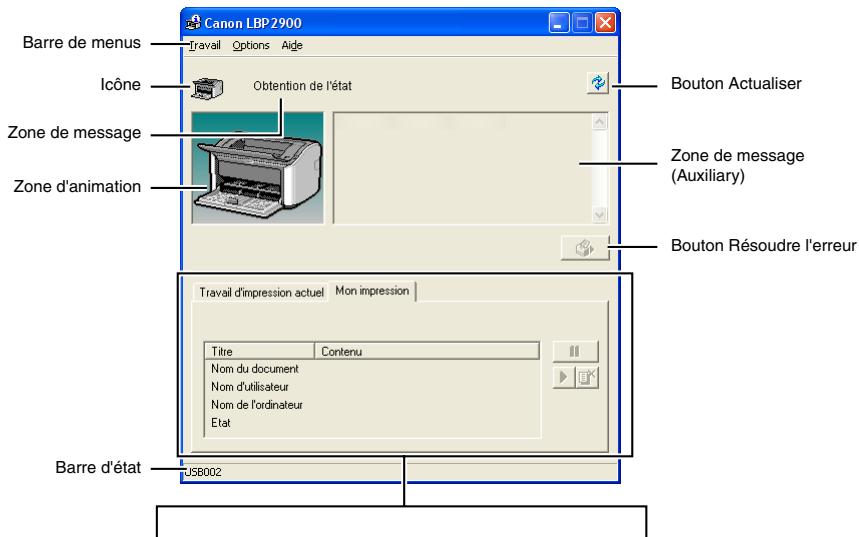This screenshot has width=859, height=537.
Task: Click the Actualiser refresh icon button
Action: click(x=598, y=83)
